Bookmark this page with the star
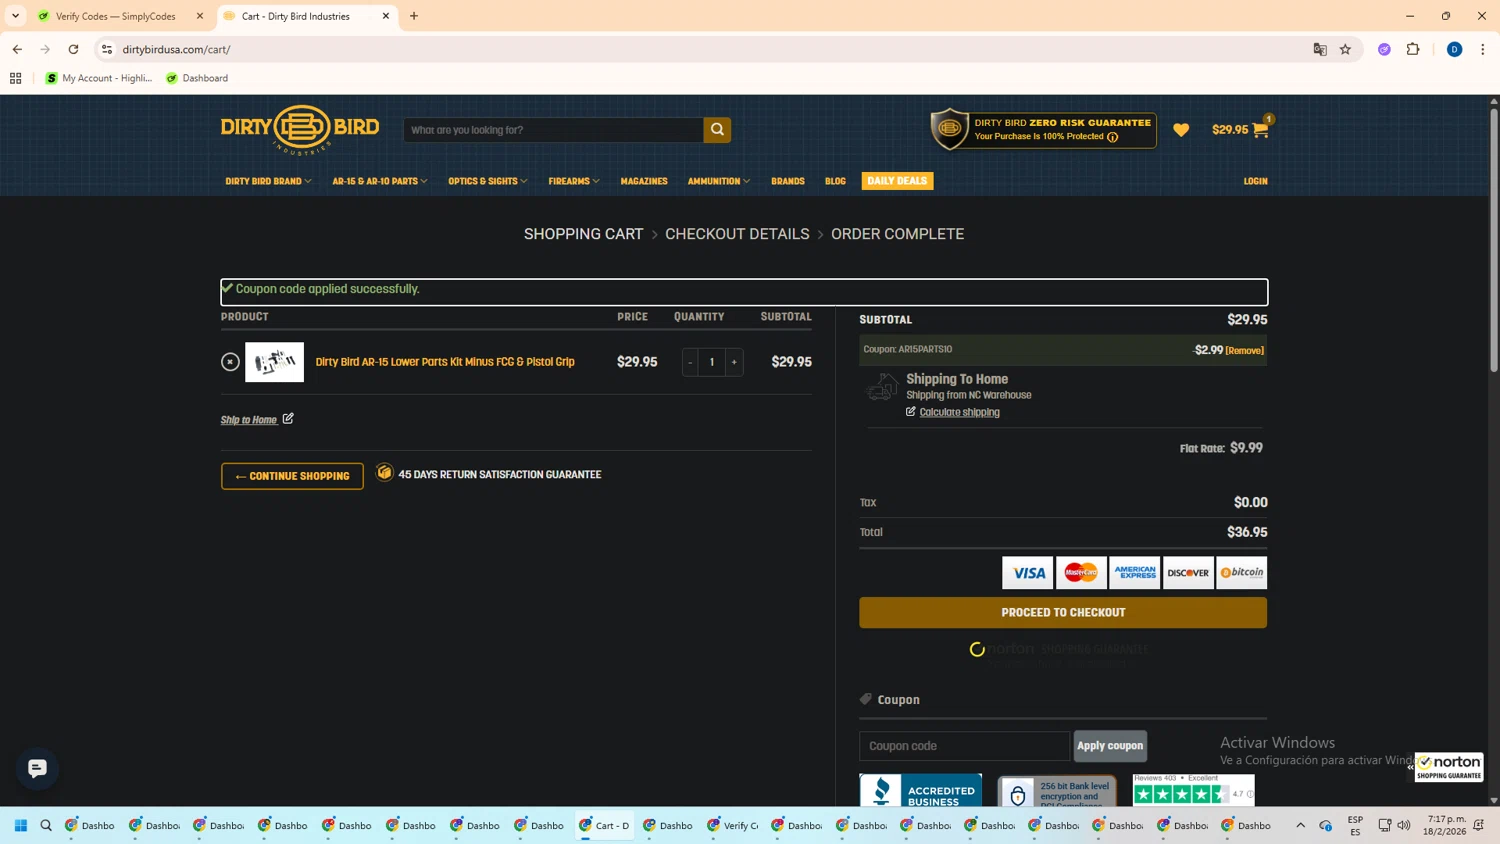 click(1345, 49)
